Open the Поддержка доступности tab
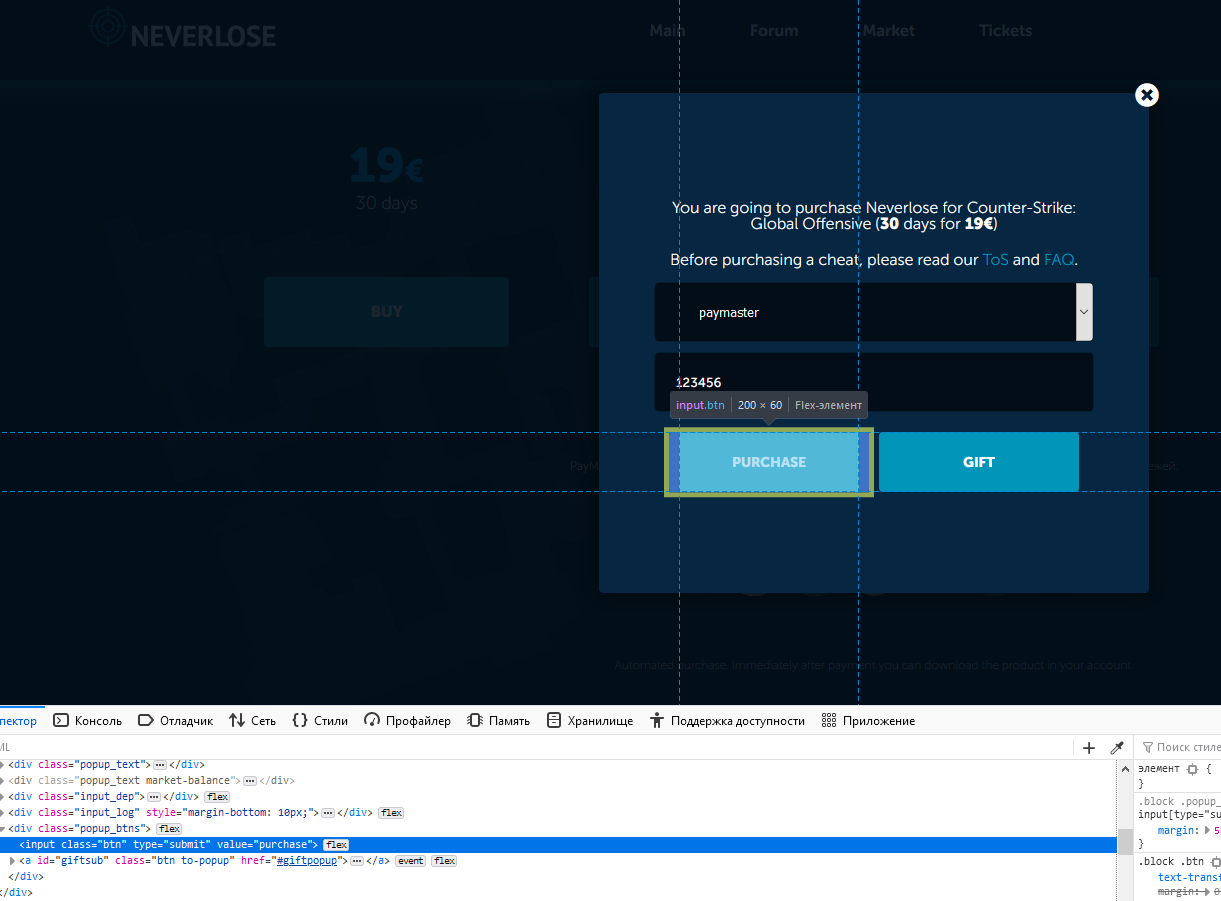 [727, 720]
